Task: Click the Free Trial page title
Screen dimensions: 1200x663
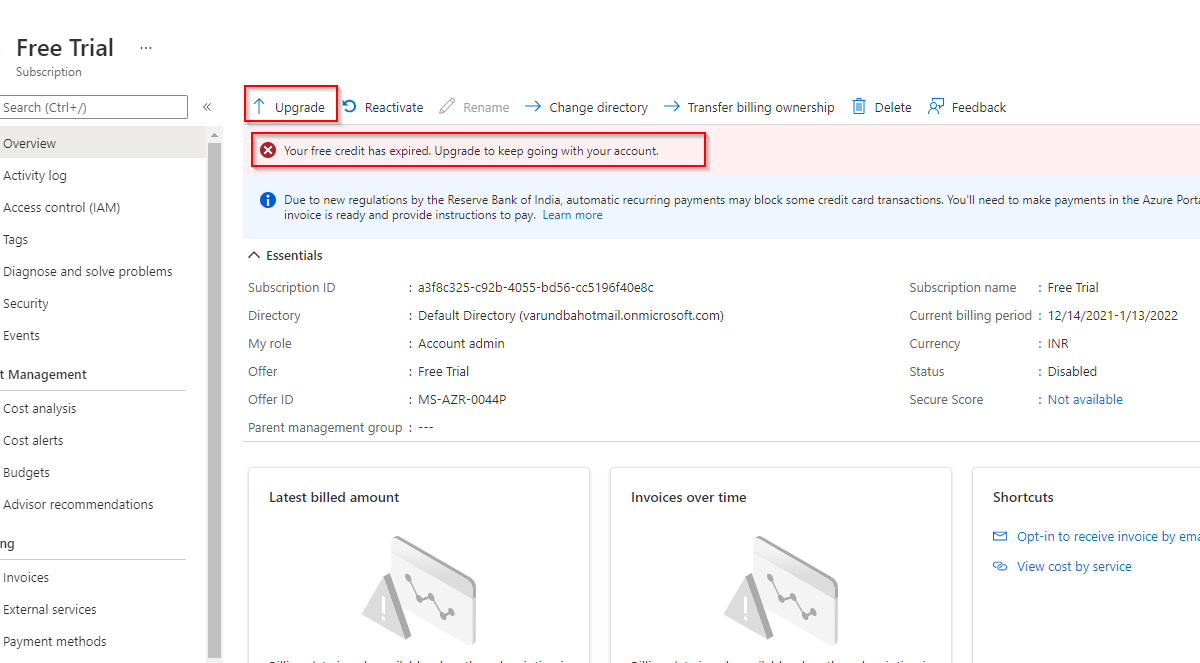Action: click(x=65, y=47)
